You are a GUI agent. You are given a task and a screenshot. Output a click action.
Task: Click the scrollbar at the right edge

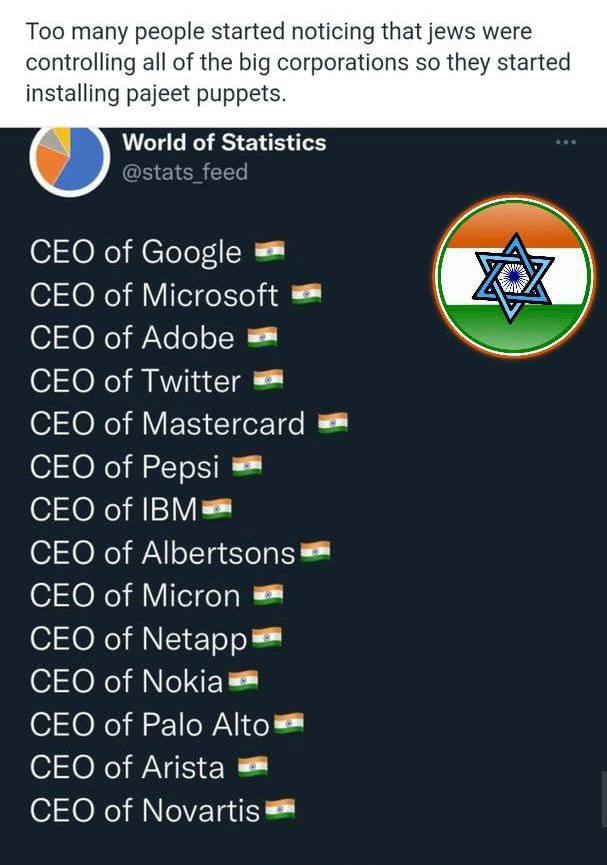point(604,800)
